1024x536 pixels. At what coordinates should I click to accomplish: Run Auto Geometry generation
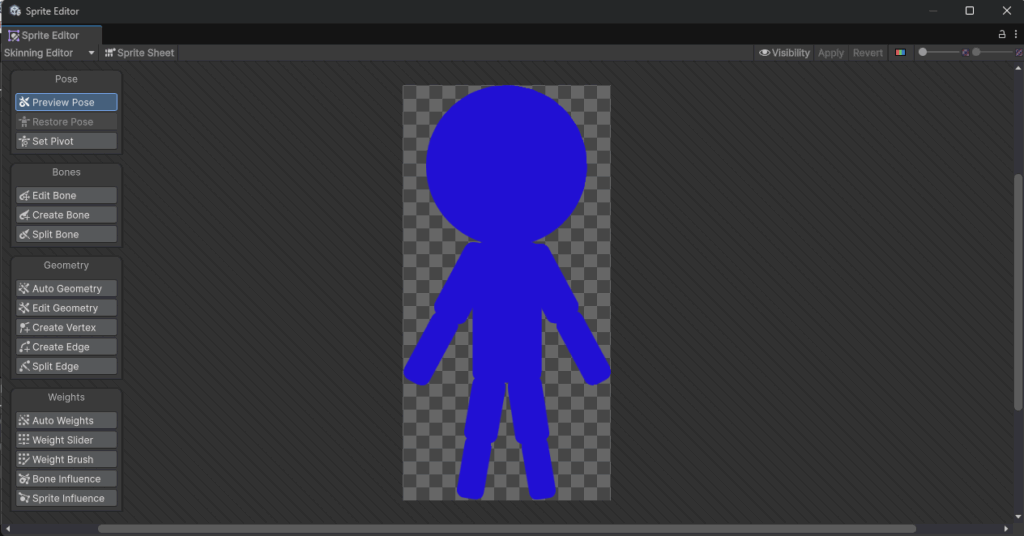coord(66,289)
